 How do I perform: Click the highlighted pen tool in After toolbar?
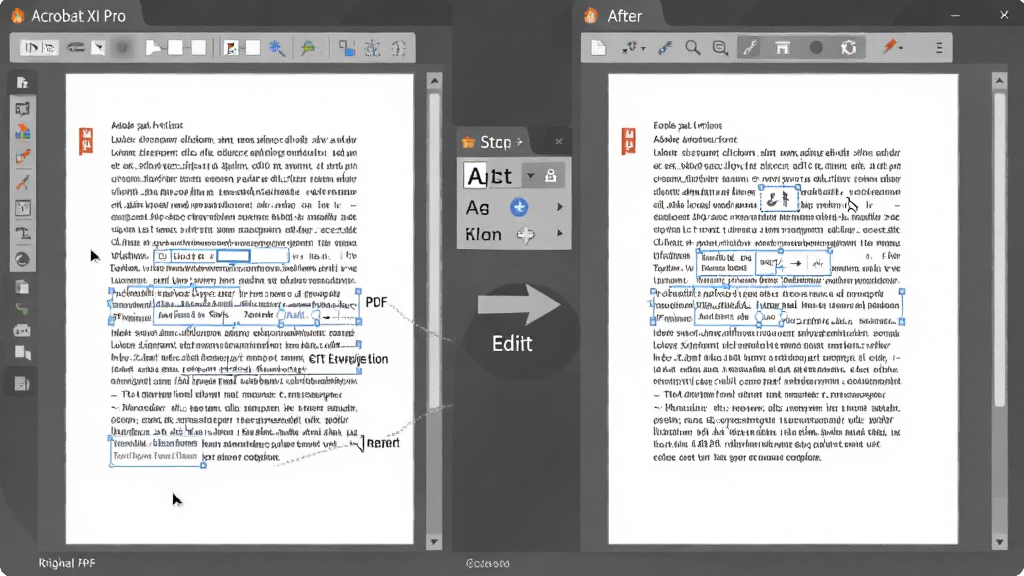pyautogui.click(x=750, y=48)
